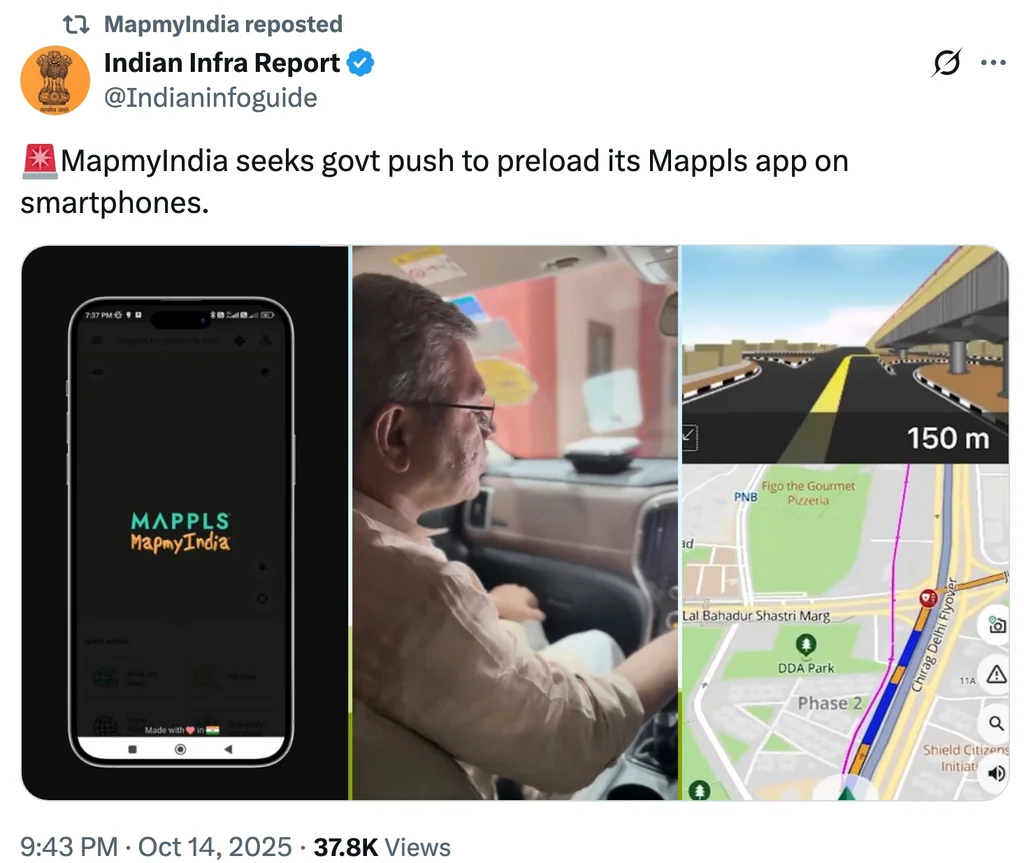Click the magnifier search icon on map

(997, 723)
